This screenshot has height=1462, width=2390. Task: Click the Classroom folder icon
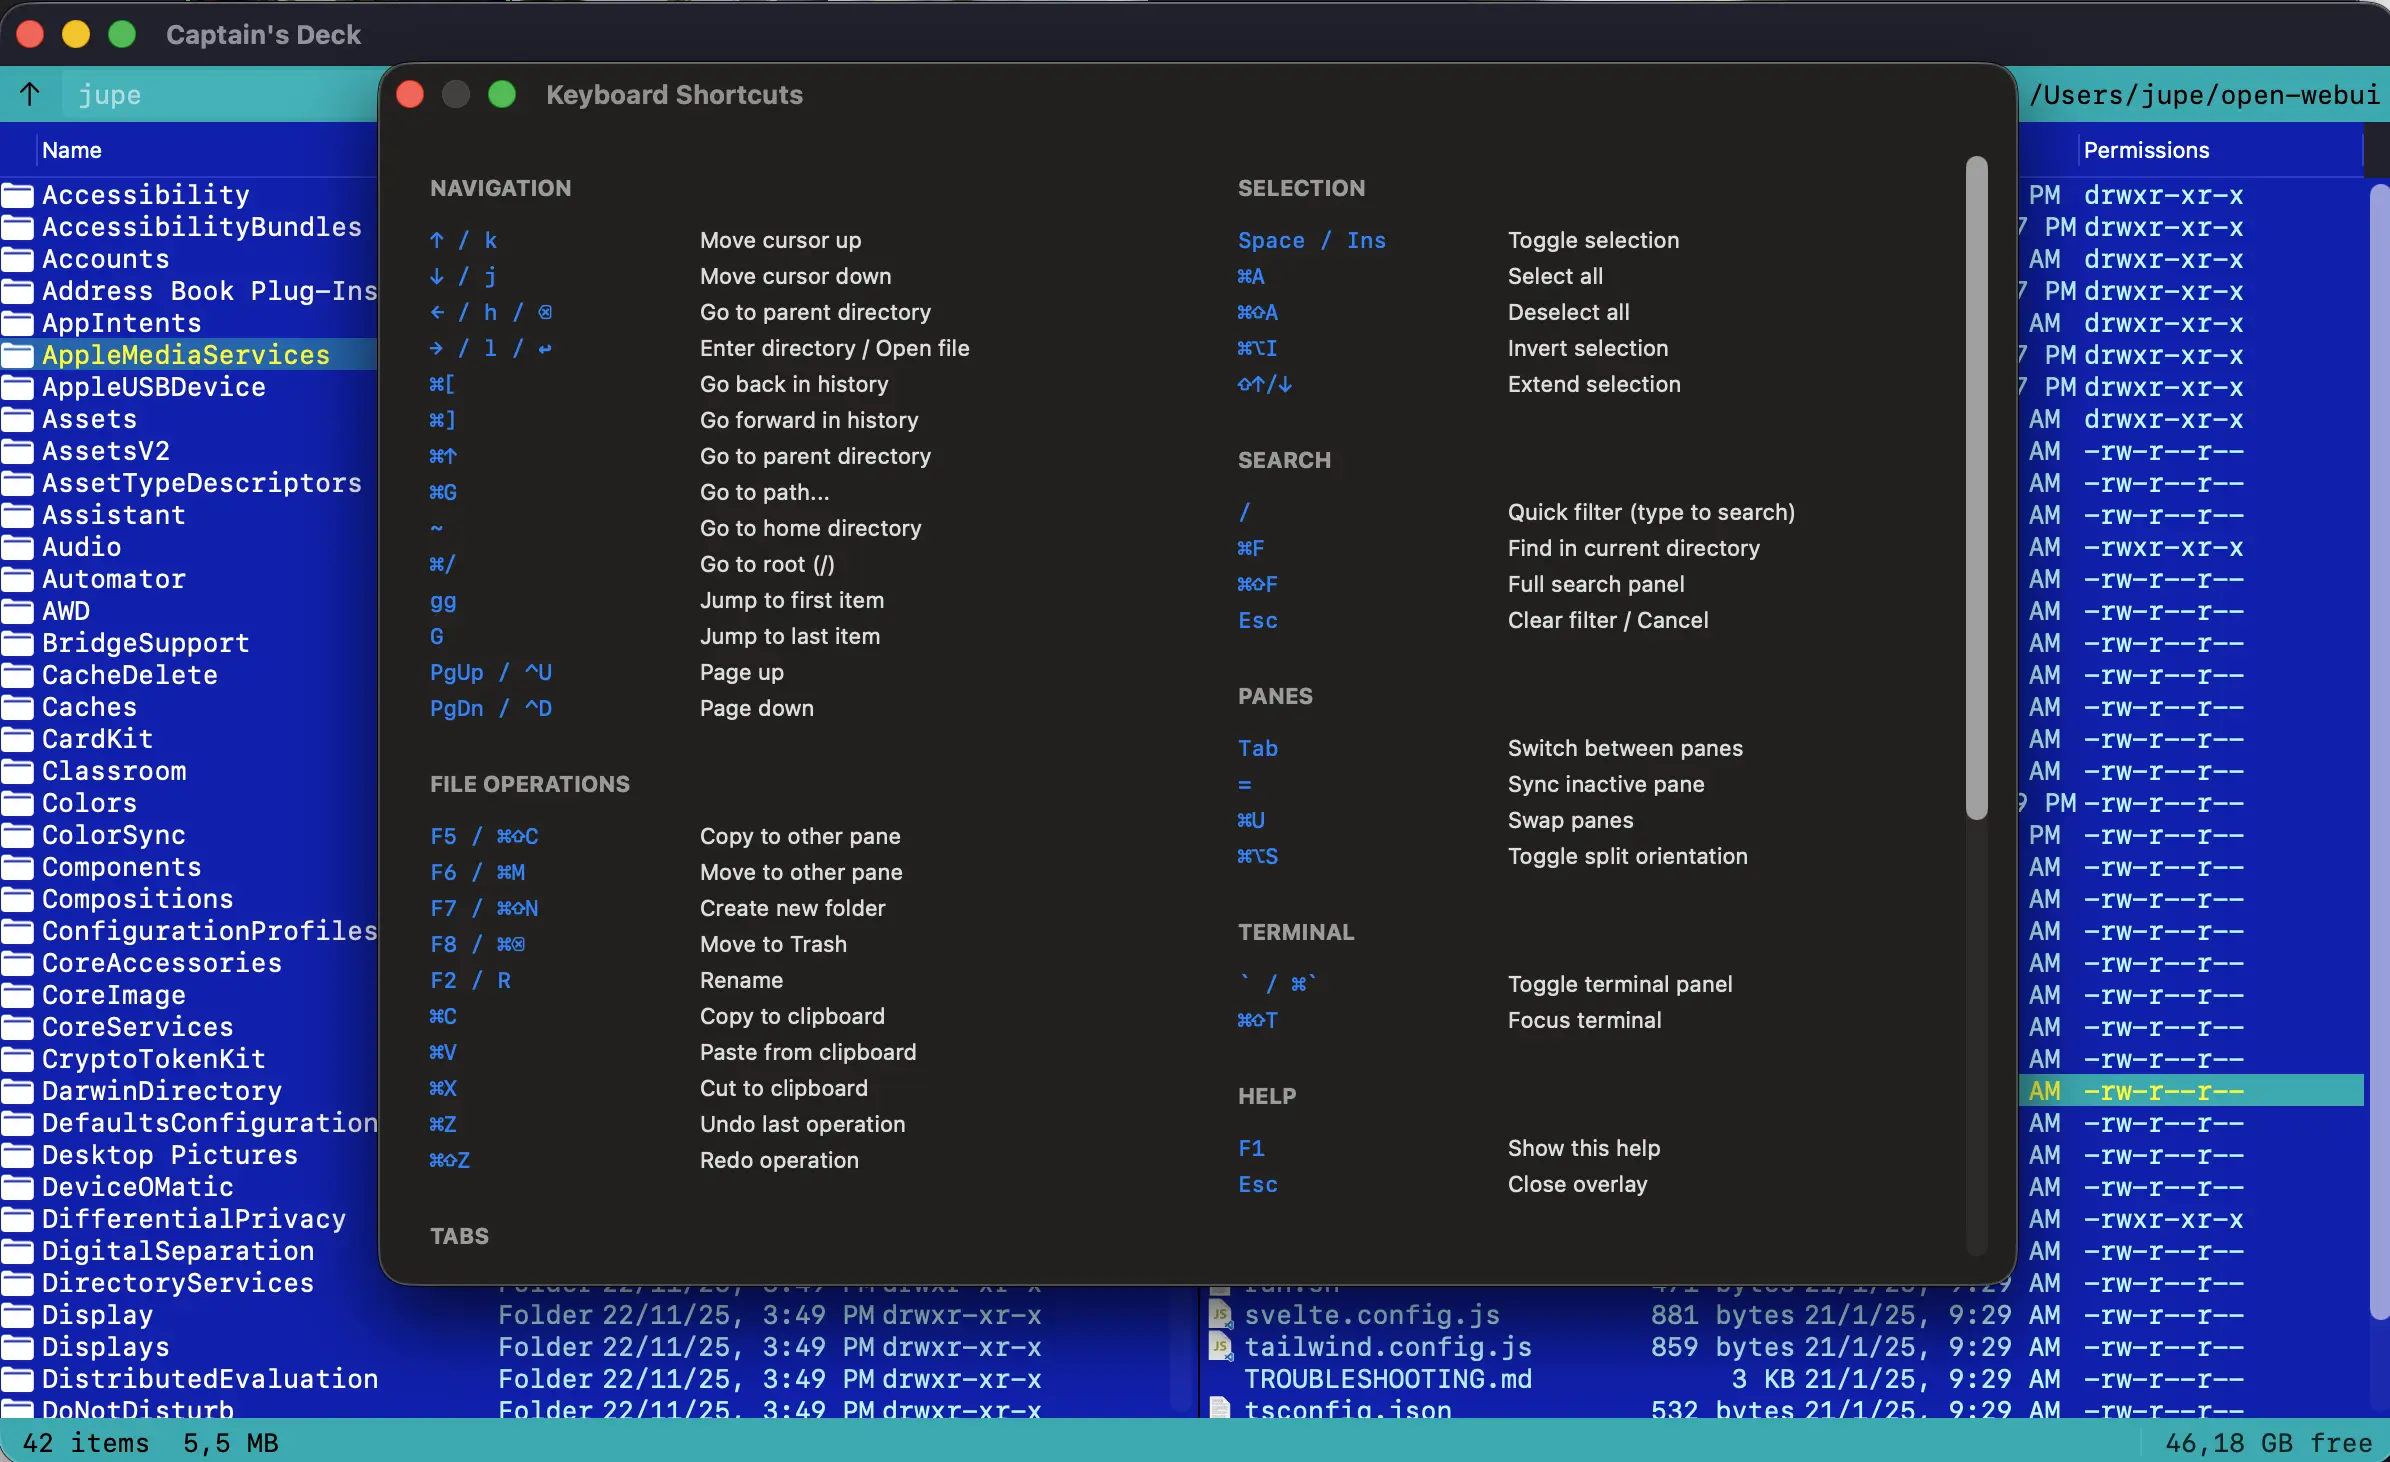[x=17, y=771]
